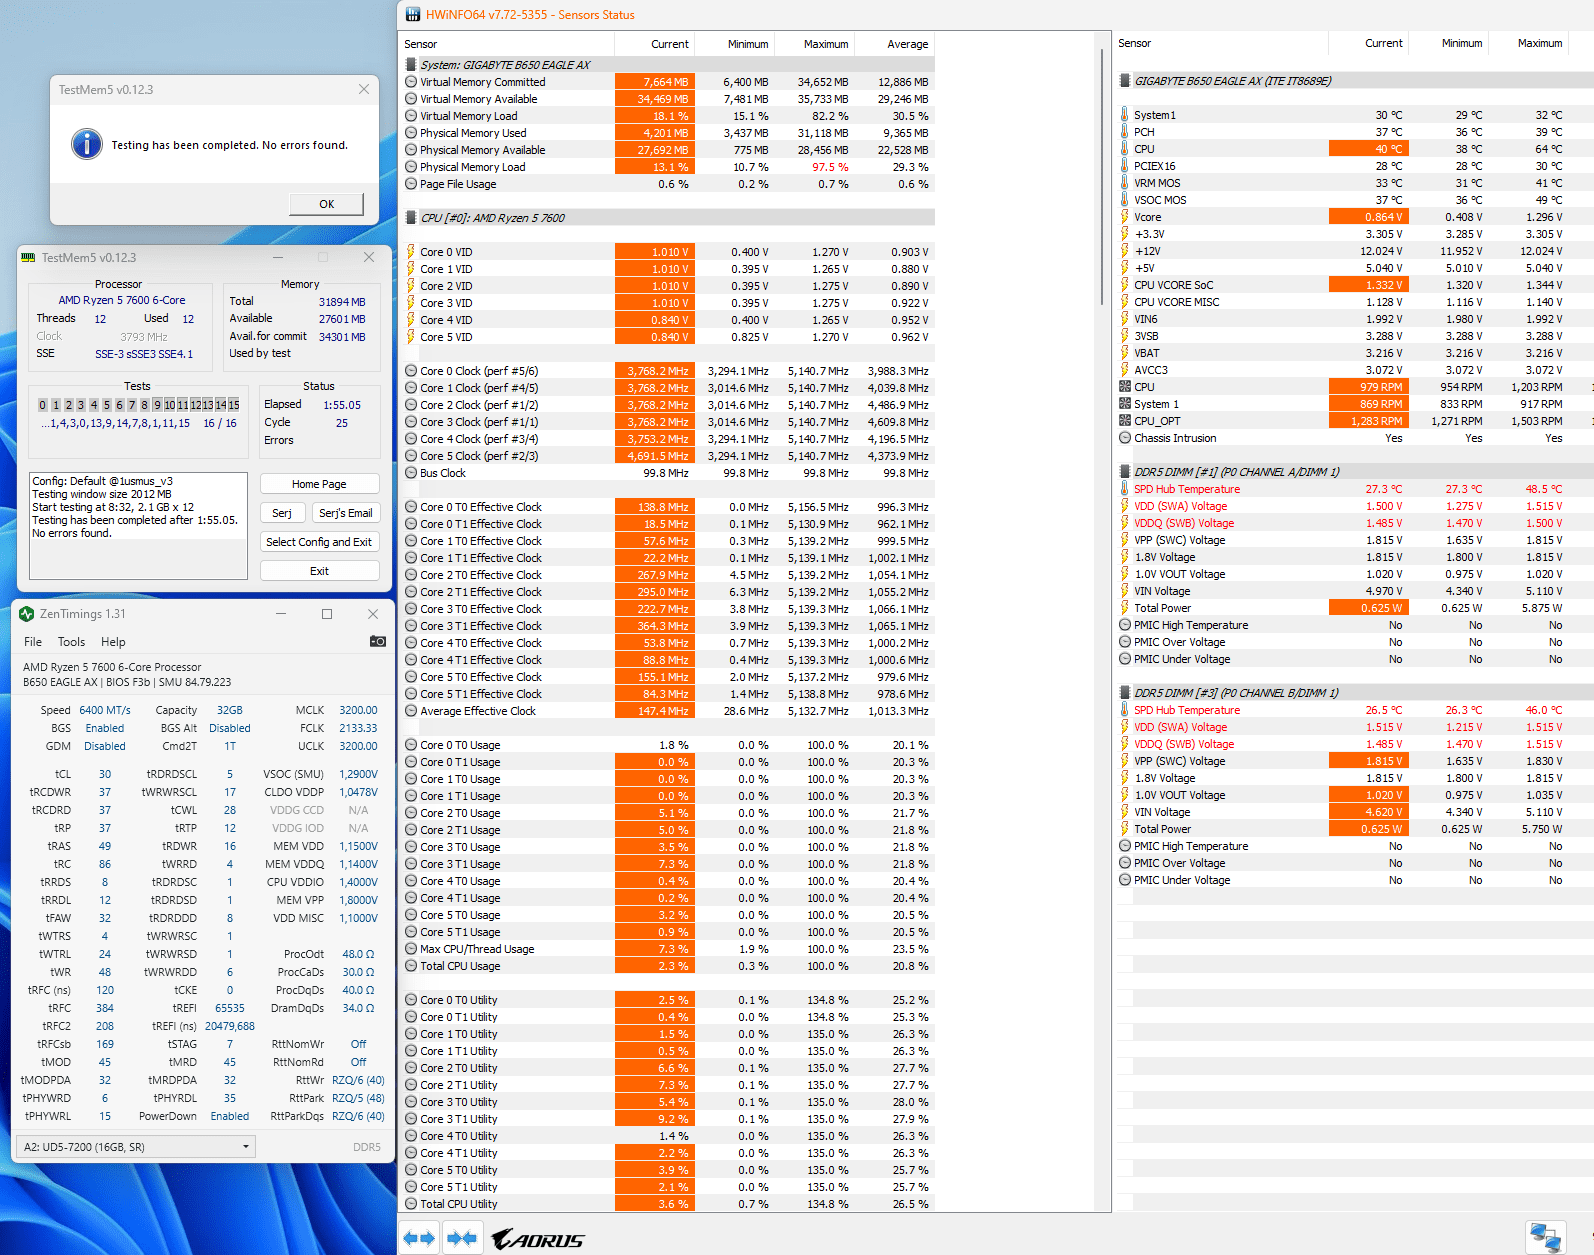Select the CPU VCORE SoC voltage row

(x=1355, y=285)
